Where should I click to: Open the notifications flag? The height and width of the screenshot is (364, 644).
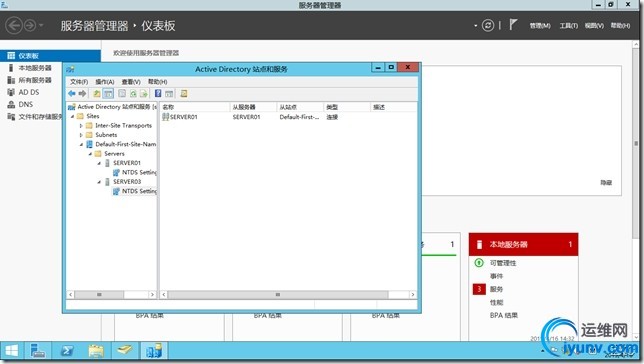[x=513, y=25]
